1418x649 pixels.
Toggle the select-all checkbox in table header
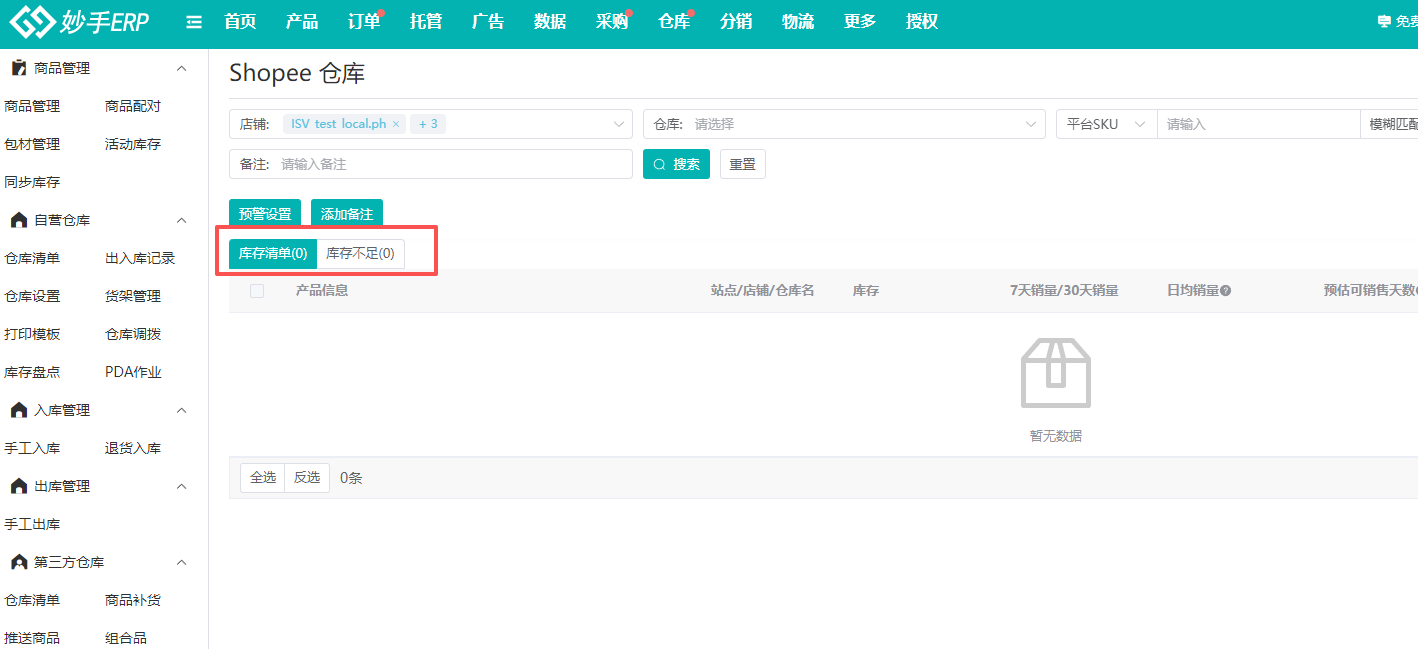(257, 291)
